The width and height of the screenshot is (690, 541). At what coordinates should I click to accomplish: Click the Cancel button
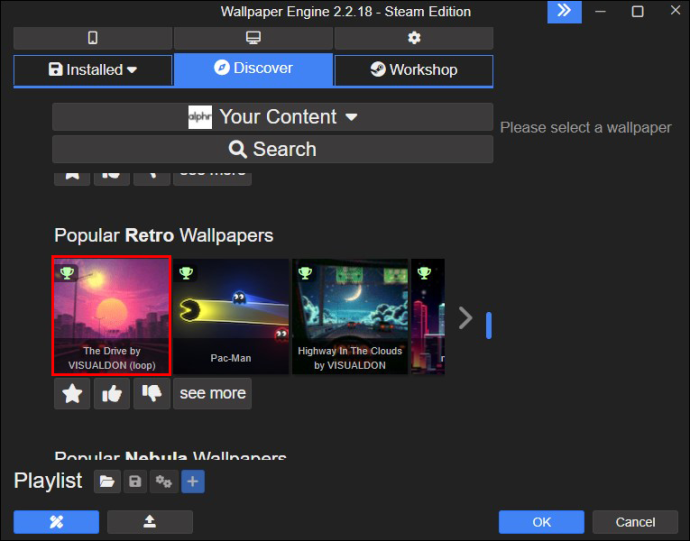635,522
